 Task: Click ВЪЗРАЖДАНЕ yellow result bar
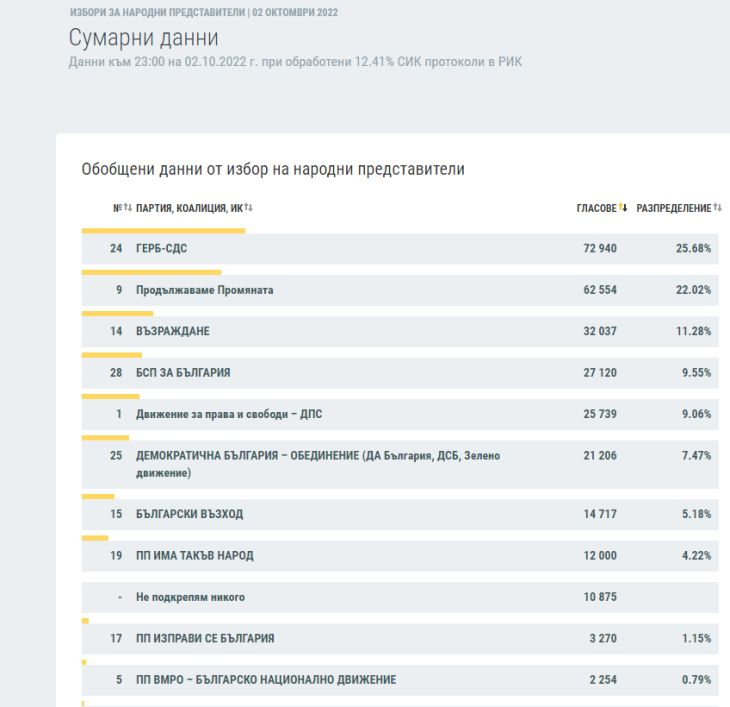point(117,314)
